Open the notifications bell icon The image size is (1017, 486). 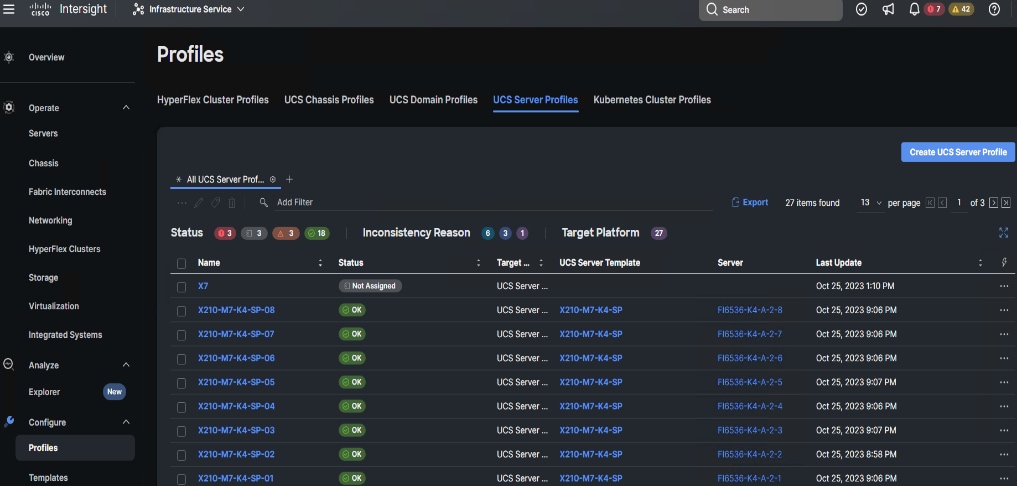[x=915, y=10]
